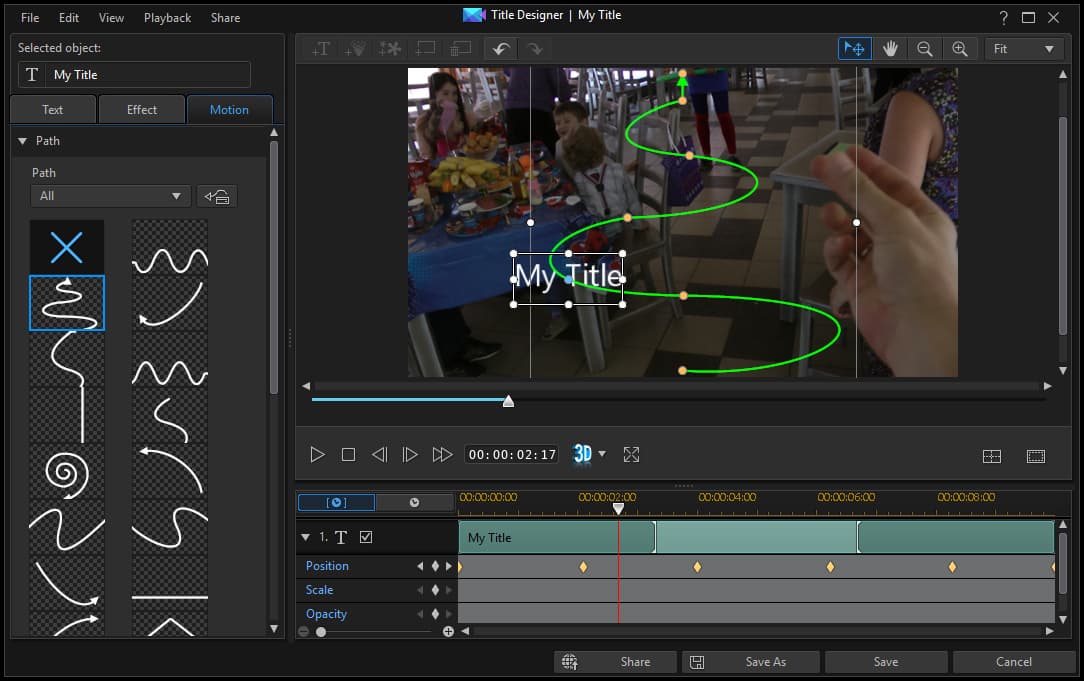Screen dimensions: 1084x681
Task: Click the zoom in magnifier
Action: click(x=960, y=48)
